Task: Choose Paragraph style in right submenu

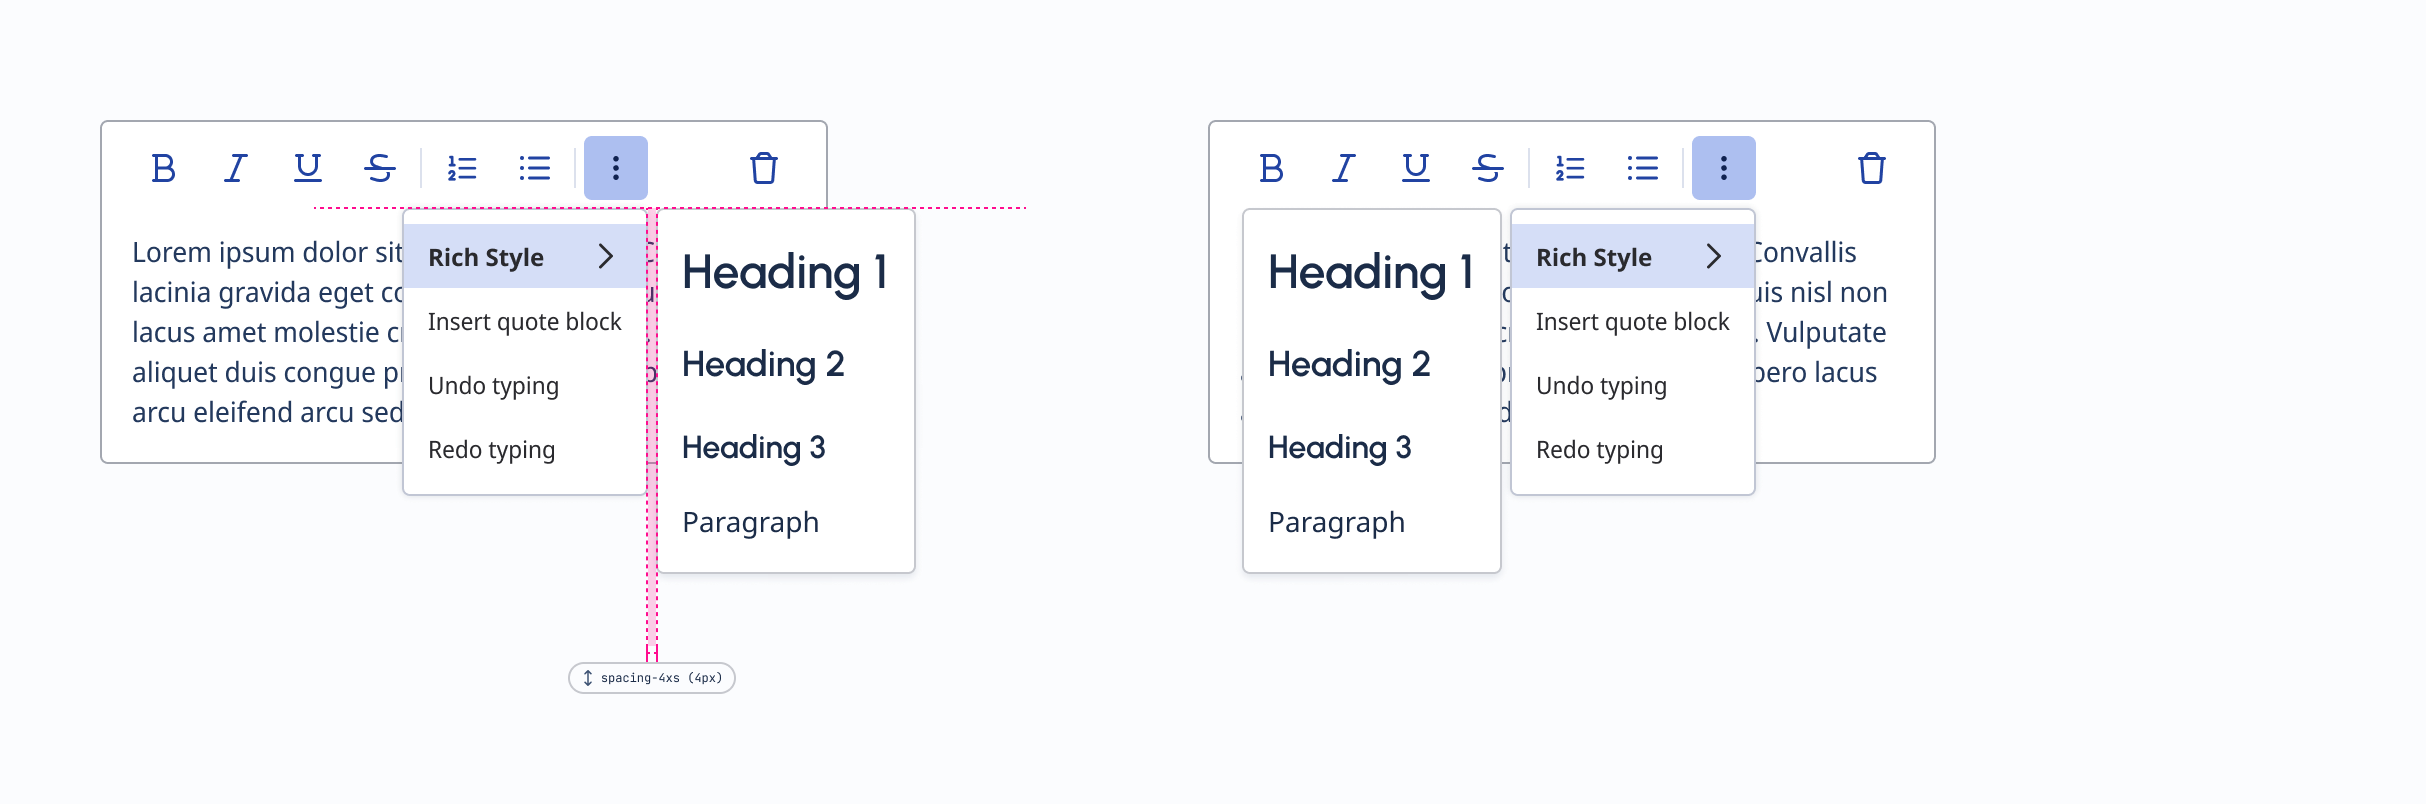Action: coord(1336,522)
